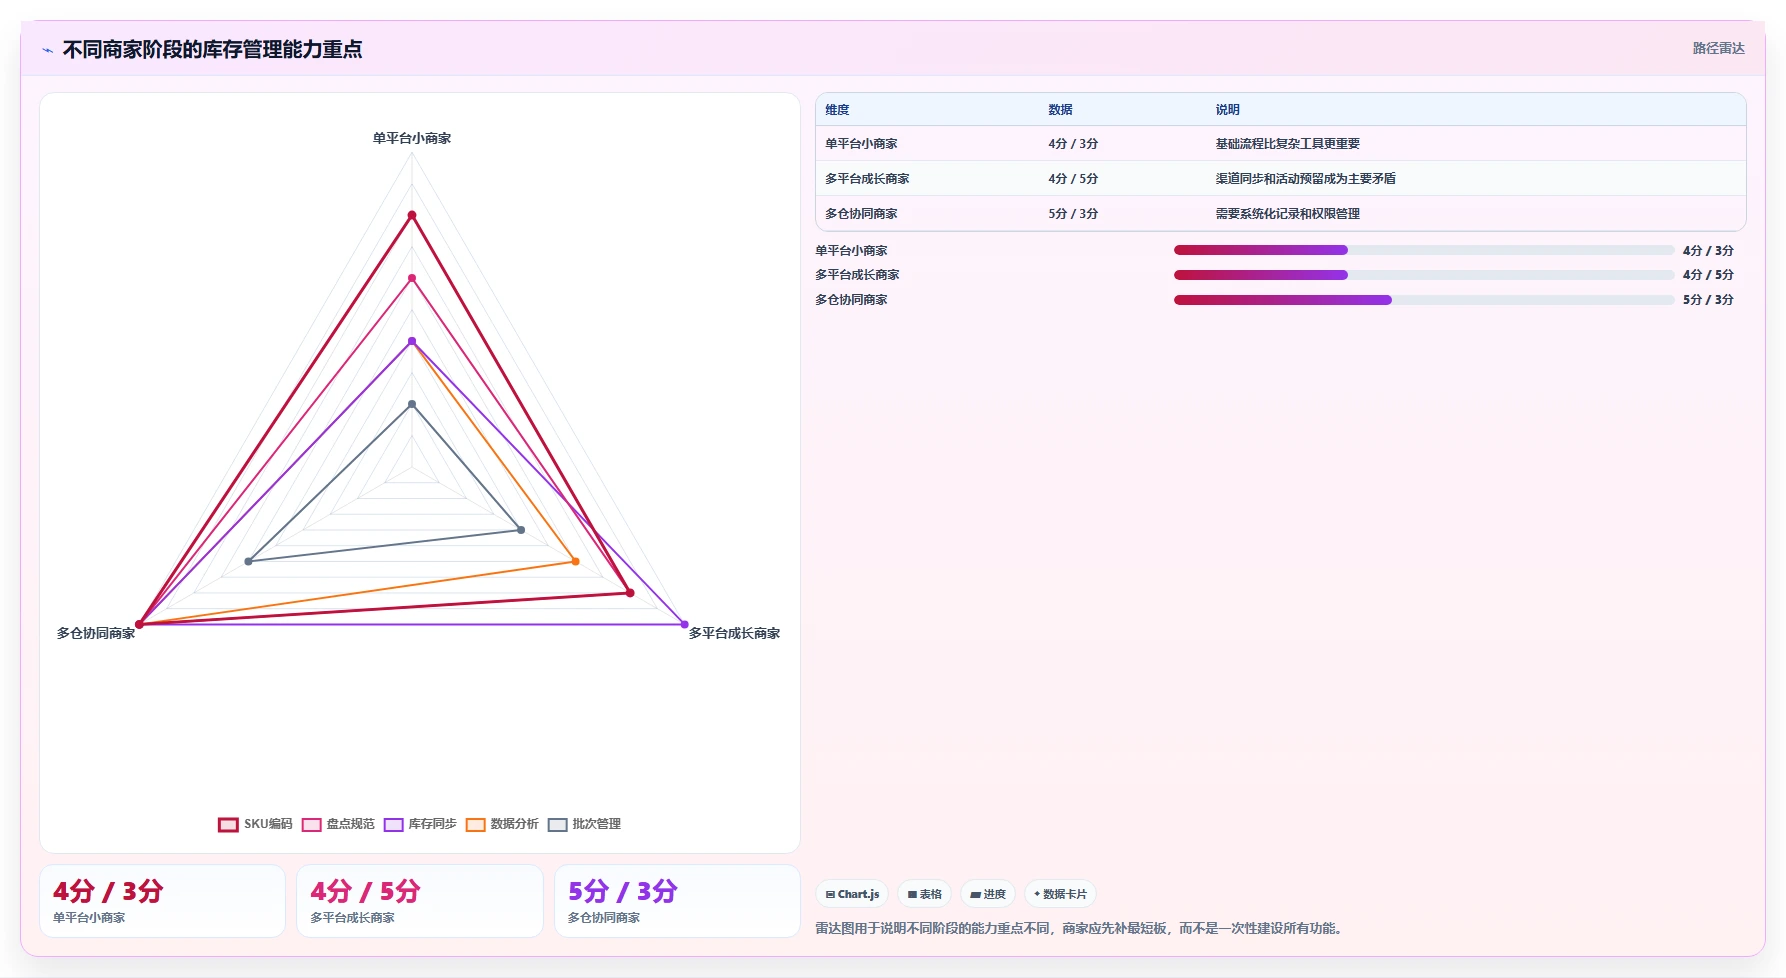
Task: Open the 4分 / 5分 多平台成长商家 card
Action: pos(419,901)
